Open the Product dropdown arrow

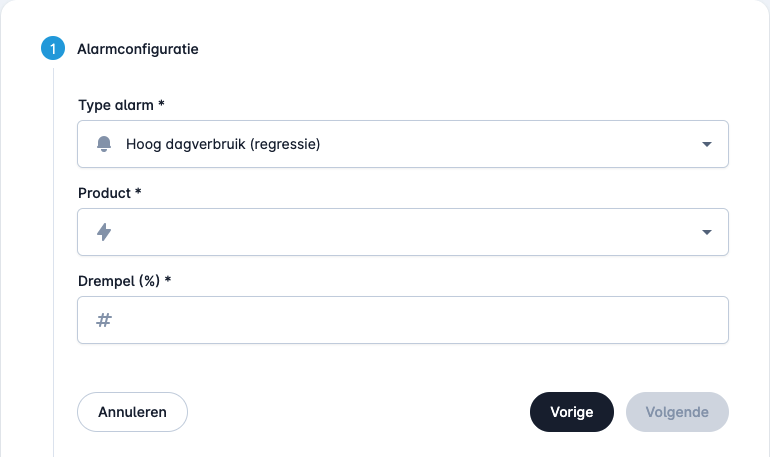[x=707, y=232]
